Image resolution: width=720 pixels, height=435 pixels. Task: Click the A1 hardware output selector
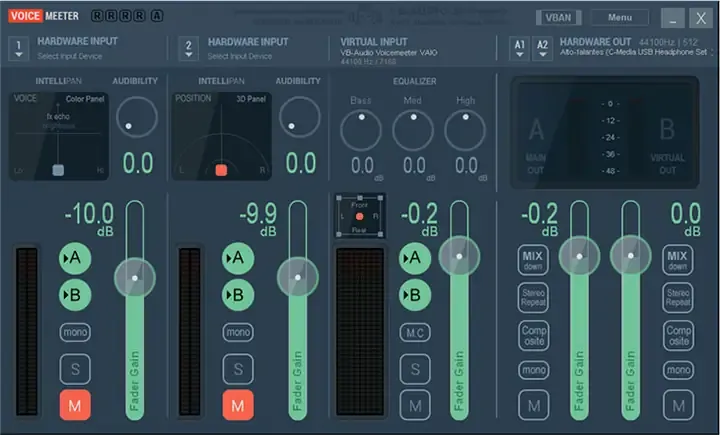pos(518,46)
